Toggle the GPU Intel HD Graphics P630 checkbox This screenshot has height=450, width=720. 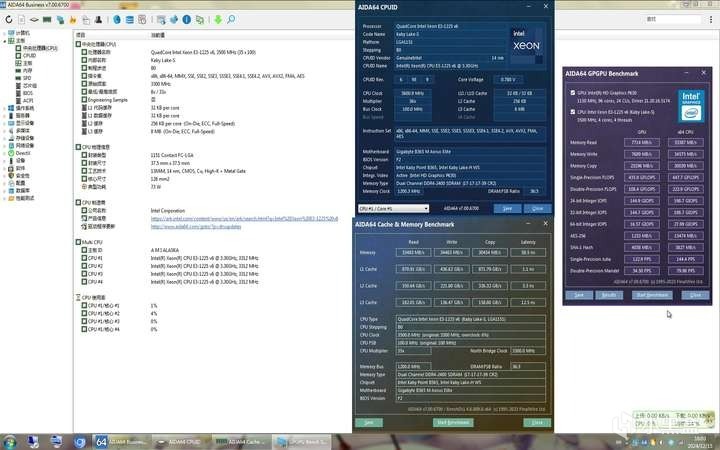(573, 93)
